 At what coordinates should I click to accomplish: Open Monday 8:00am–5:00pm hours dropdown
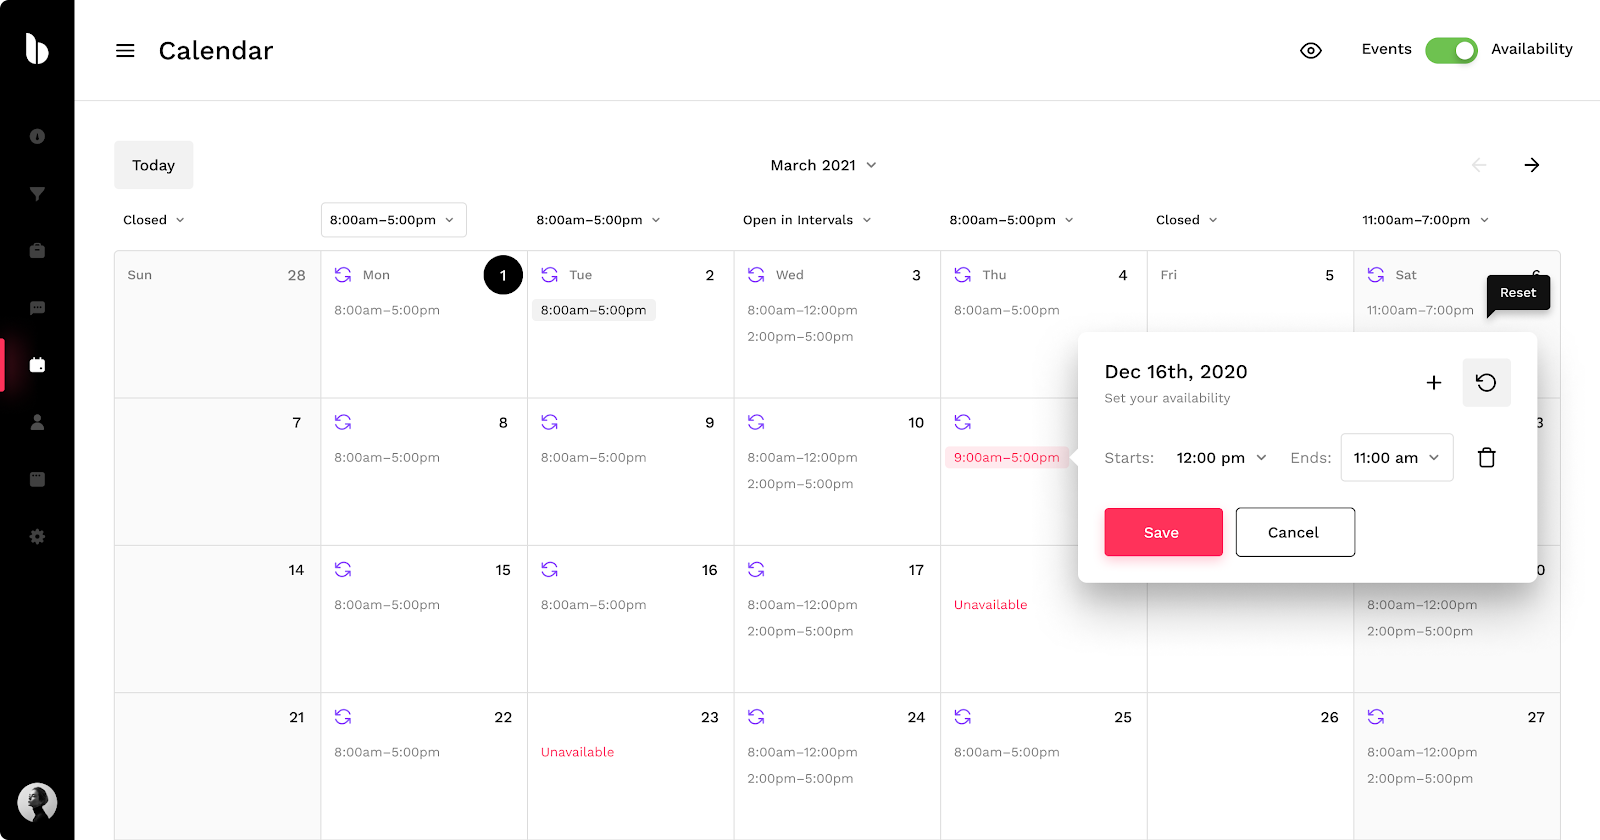(x=393, y=220)
